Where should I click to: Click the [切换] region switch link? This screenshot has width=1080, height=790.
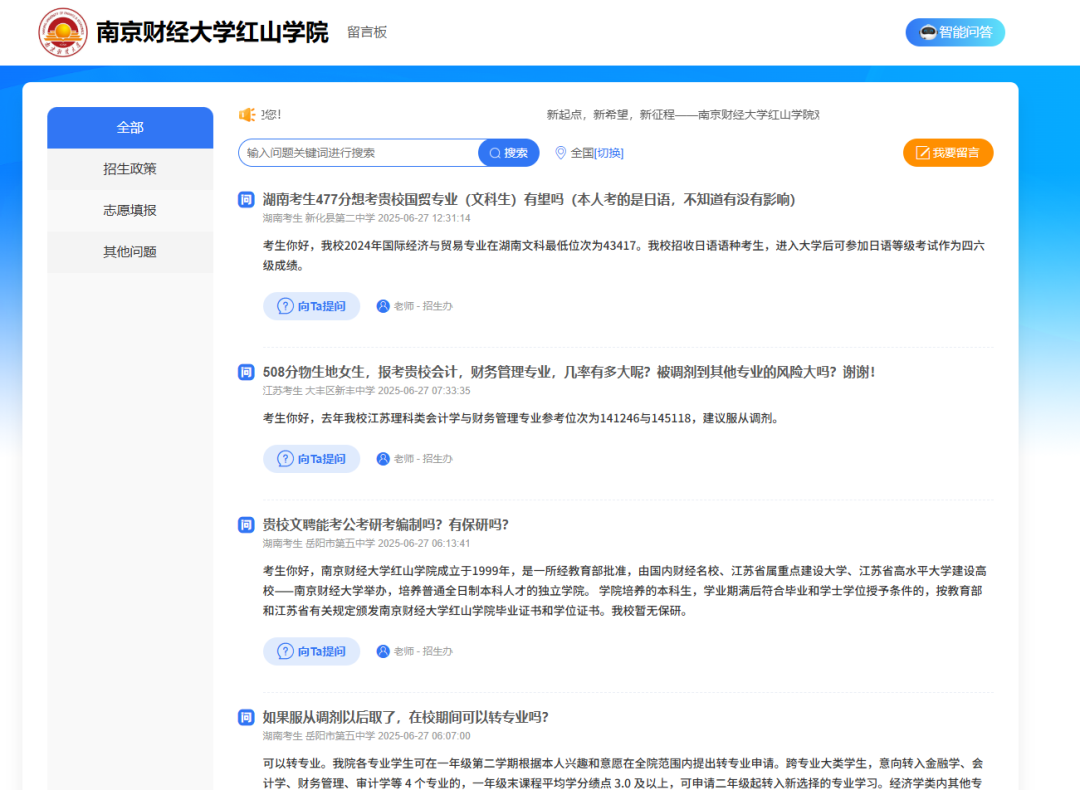pos(609,153)
